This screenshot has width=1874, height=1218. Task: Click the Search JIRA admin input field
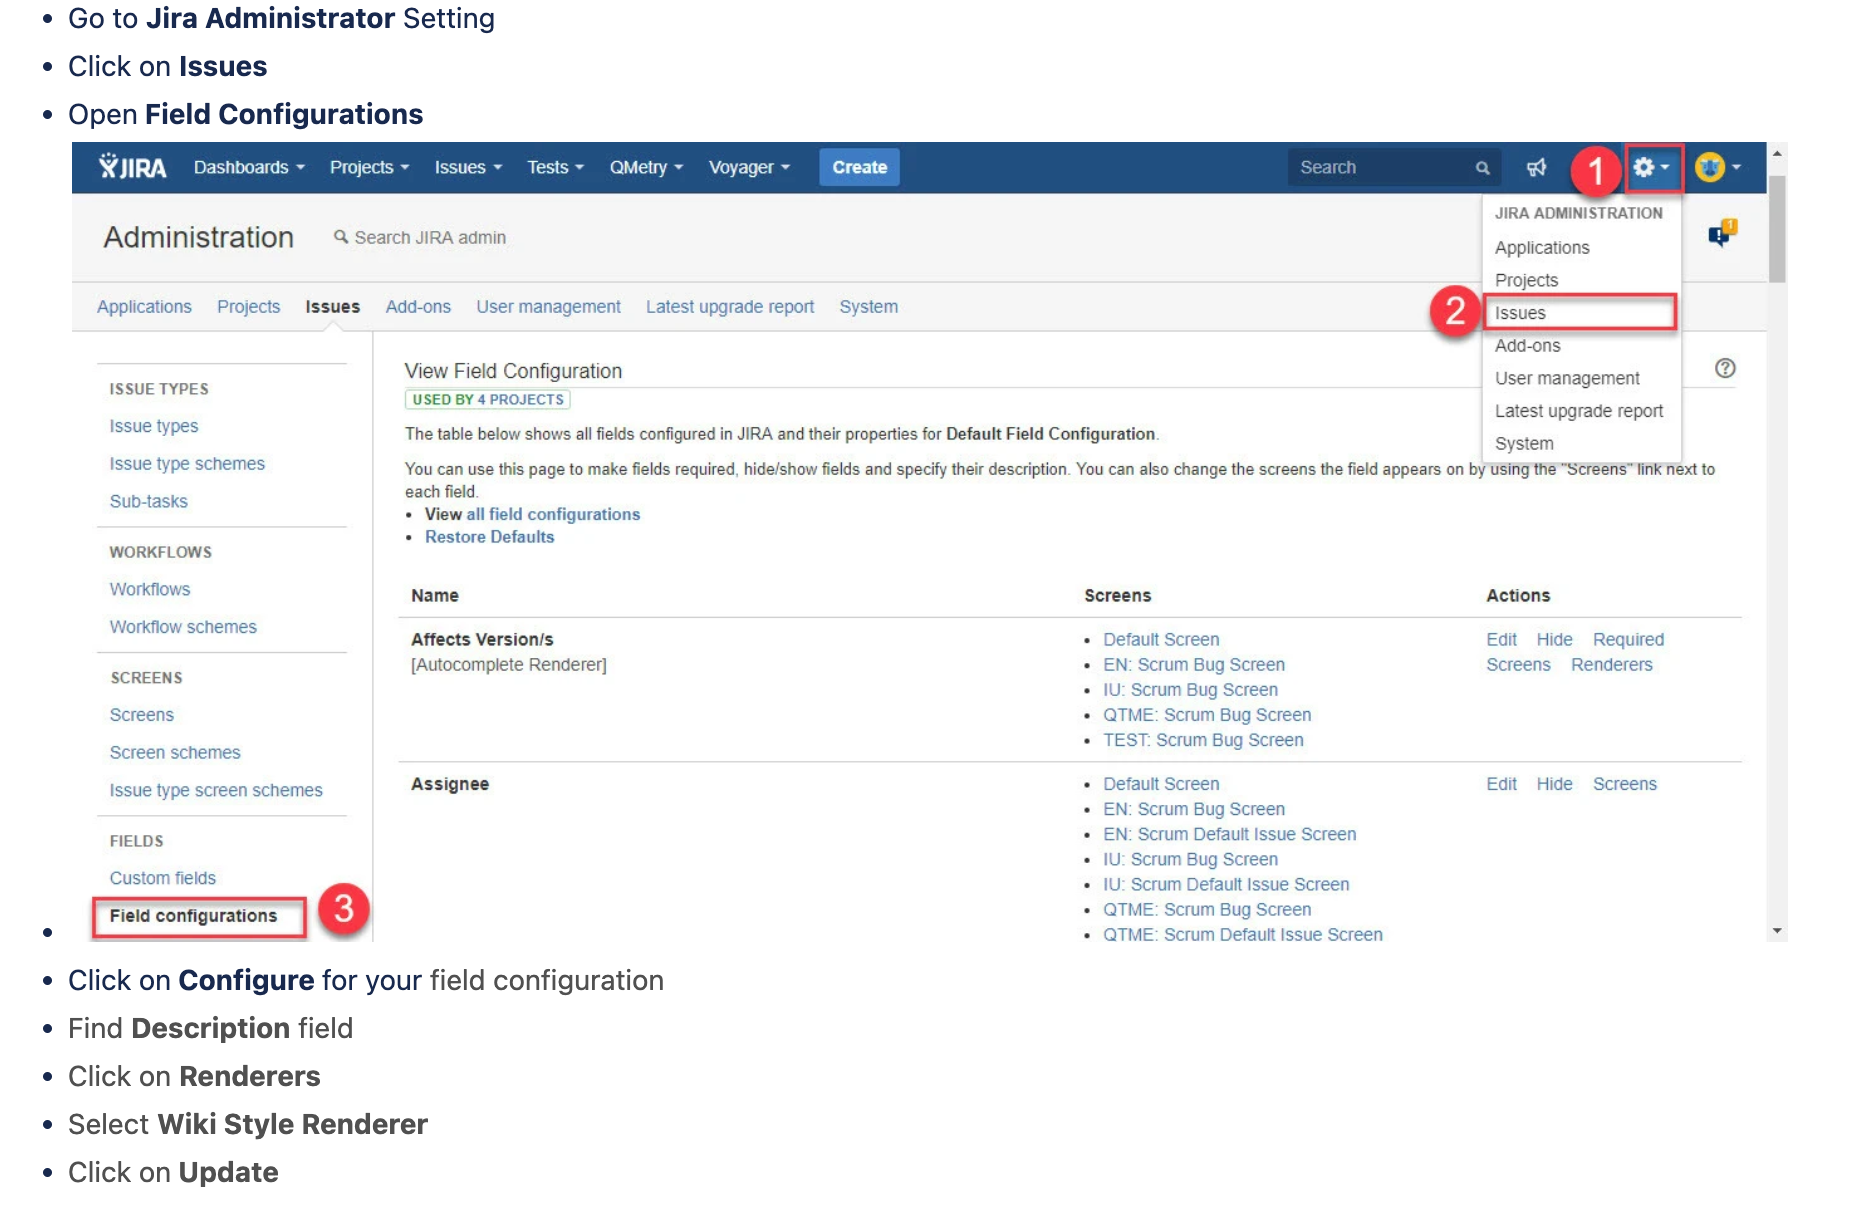coord(430,238)
